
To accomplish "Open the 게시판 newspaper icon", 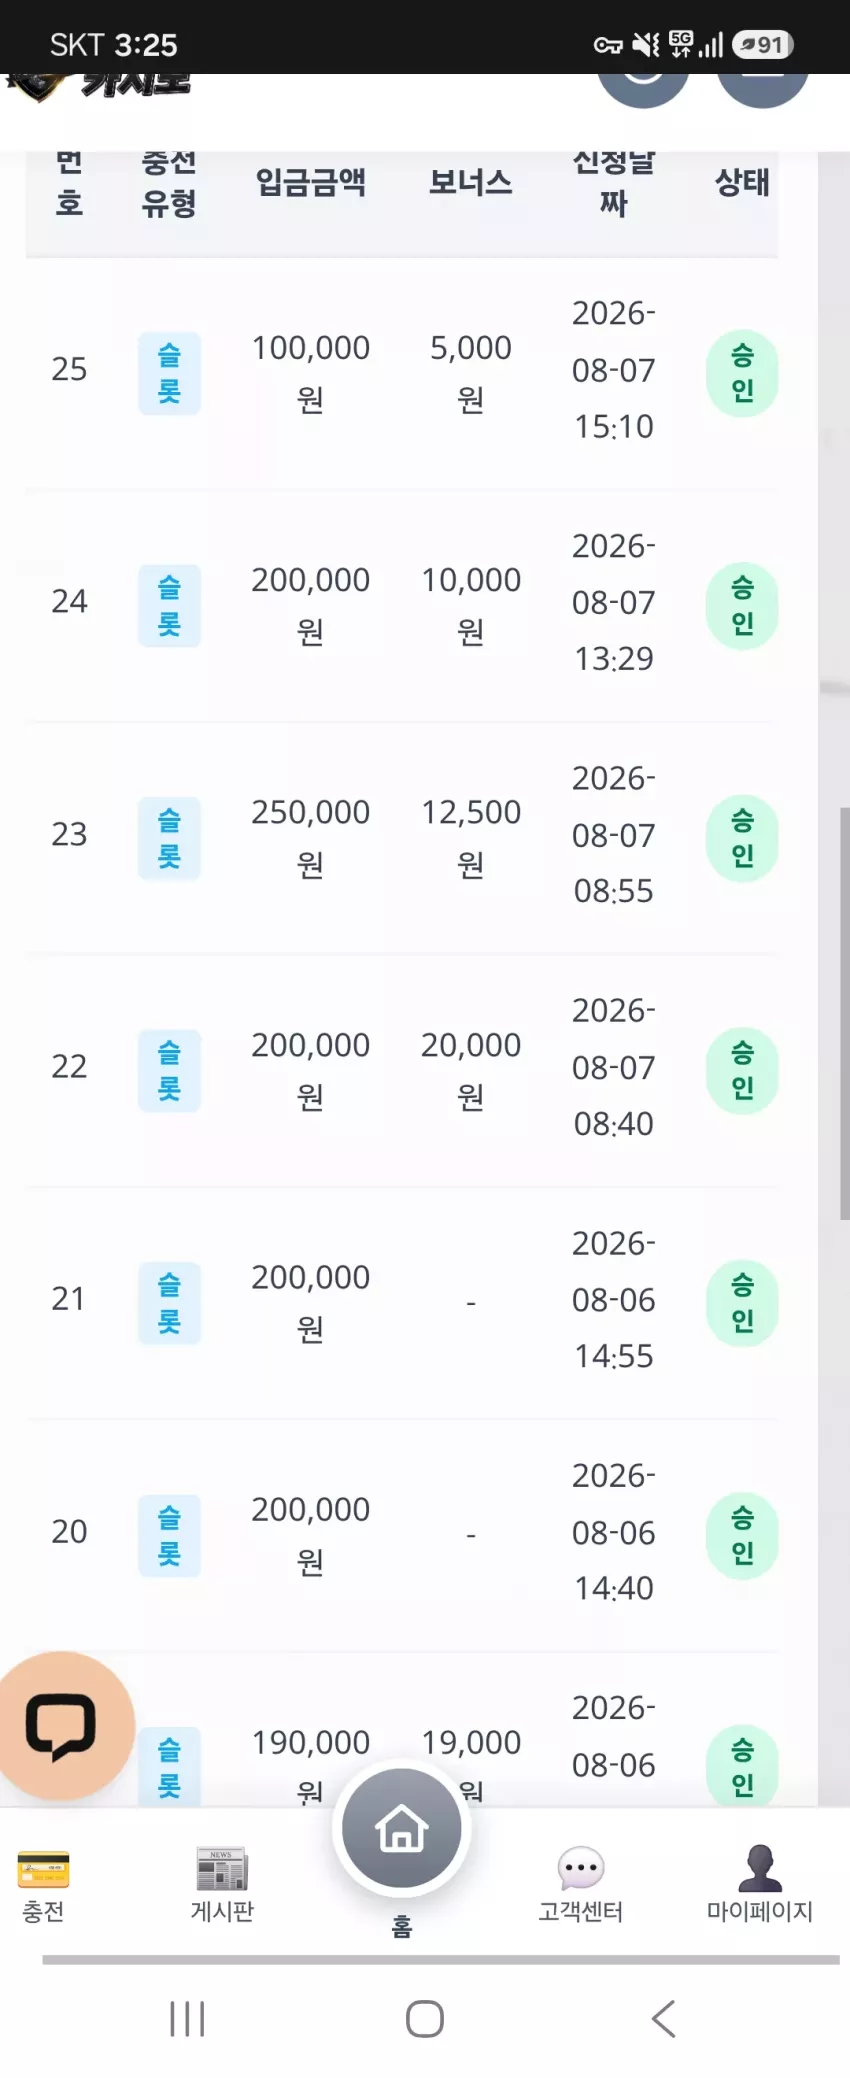I will point(222,1868).
